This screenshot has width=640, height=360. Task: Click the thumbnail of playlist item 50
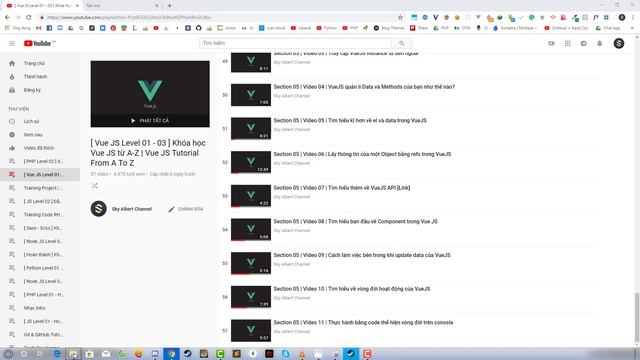[251, 95]
